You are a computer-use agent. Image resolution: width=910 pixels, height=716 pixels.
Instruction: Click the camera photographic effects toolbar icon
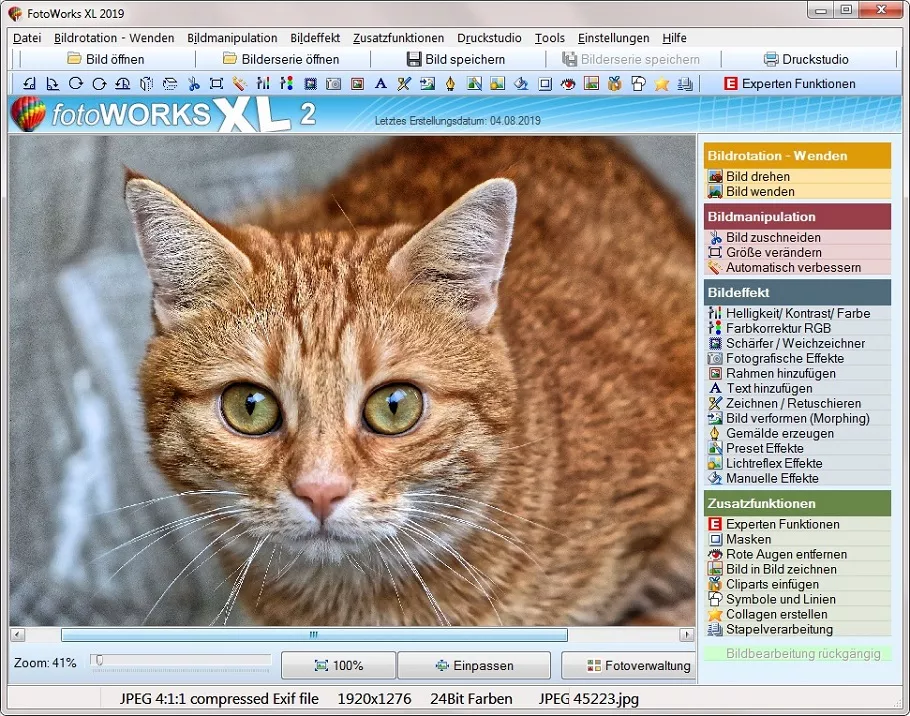point(333,84)
